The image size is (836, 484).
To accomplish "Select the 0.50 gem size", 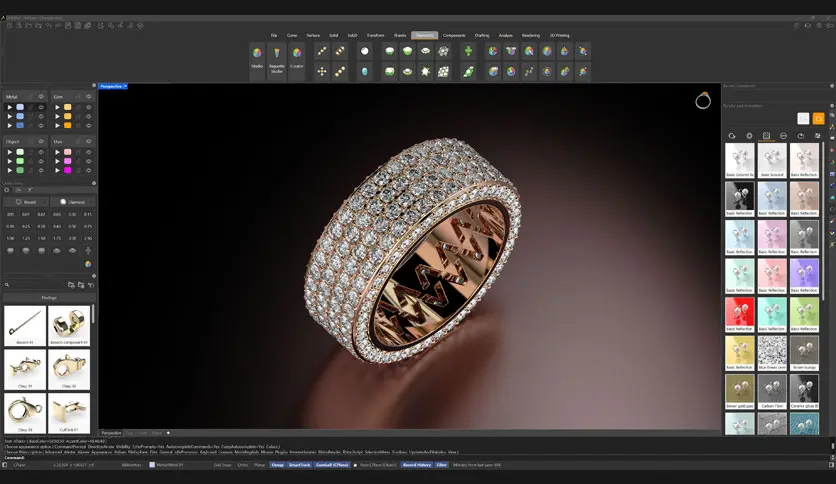I will [x=73, y=226].
